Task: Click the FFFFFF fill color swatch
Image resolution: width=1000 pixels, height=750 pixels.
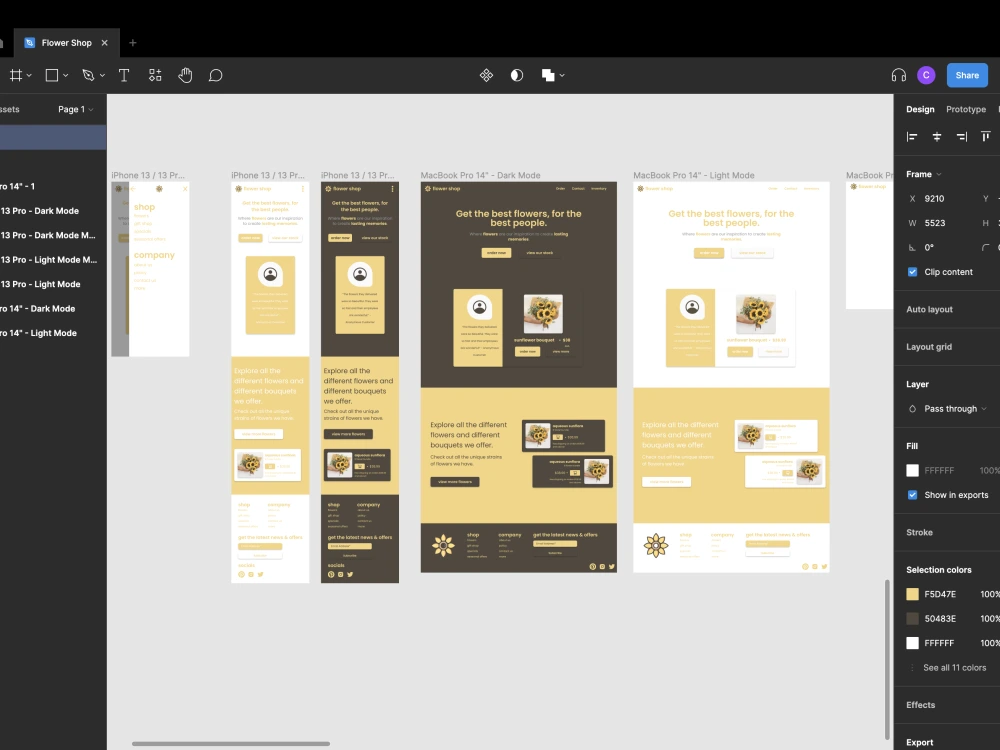Action: click(913, 471)
